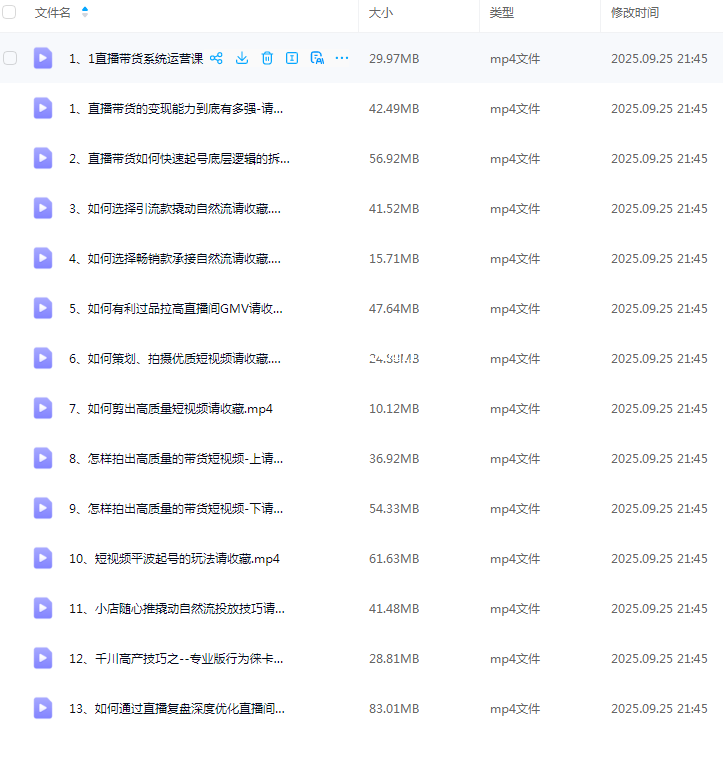The height and width of the screenshot is (758, 723).
Task: Open the file 10、短视频平波起号的玩法
Action: [174, 558]
